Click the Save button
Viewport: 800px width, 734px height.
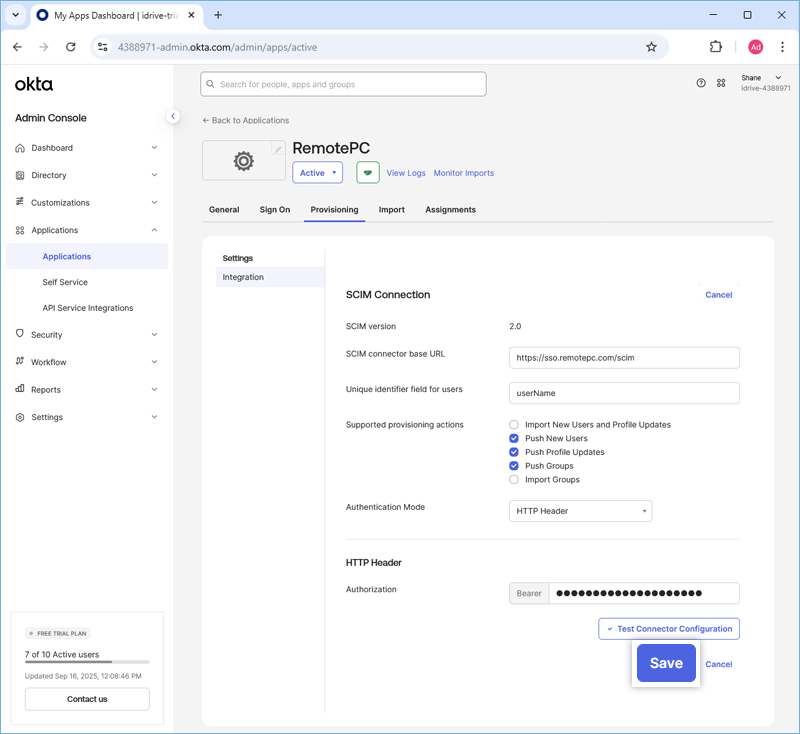(x=666, y=663)
